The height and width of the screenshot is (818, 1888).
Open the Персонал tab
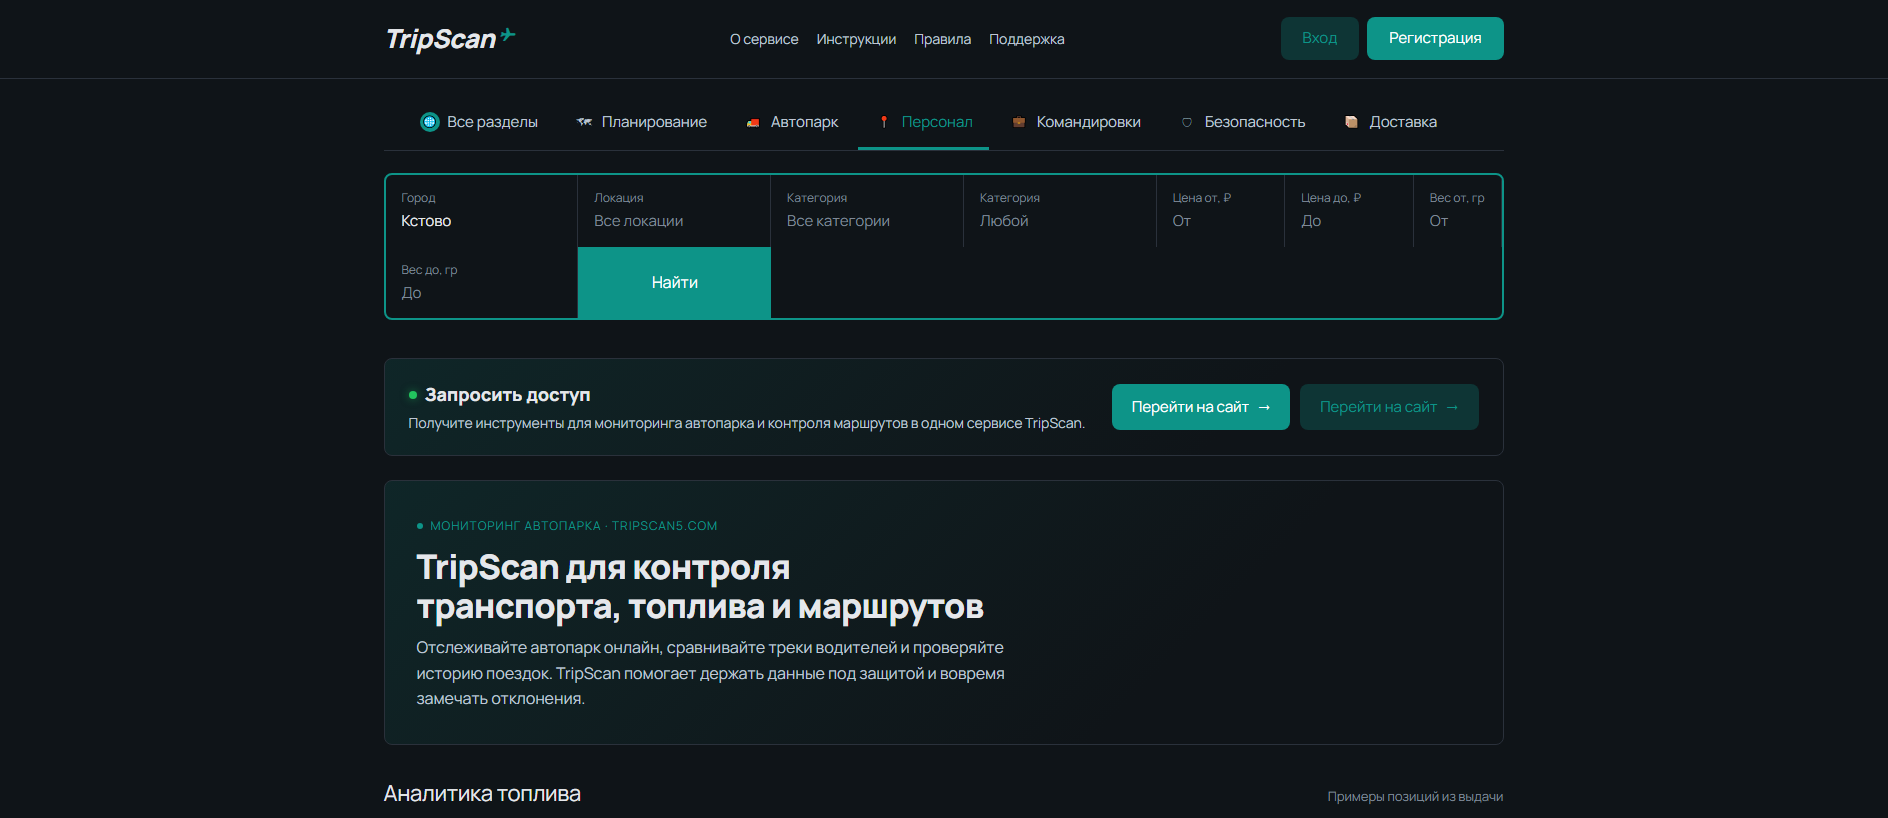pyautogui.click(x=923, y=122)
